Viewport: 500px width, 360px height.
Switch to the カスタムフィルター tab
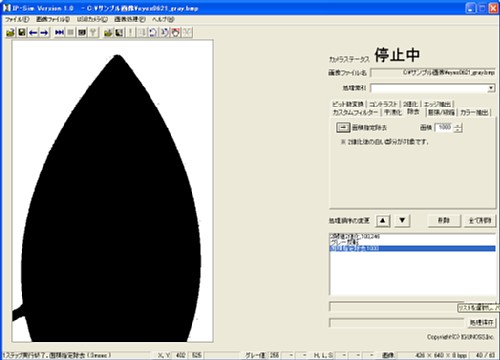[355, 112]
